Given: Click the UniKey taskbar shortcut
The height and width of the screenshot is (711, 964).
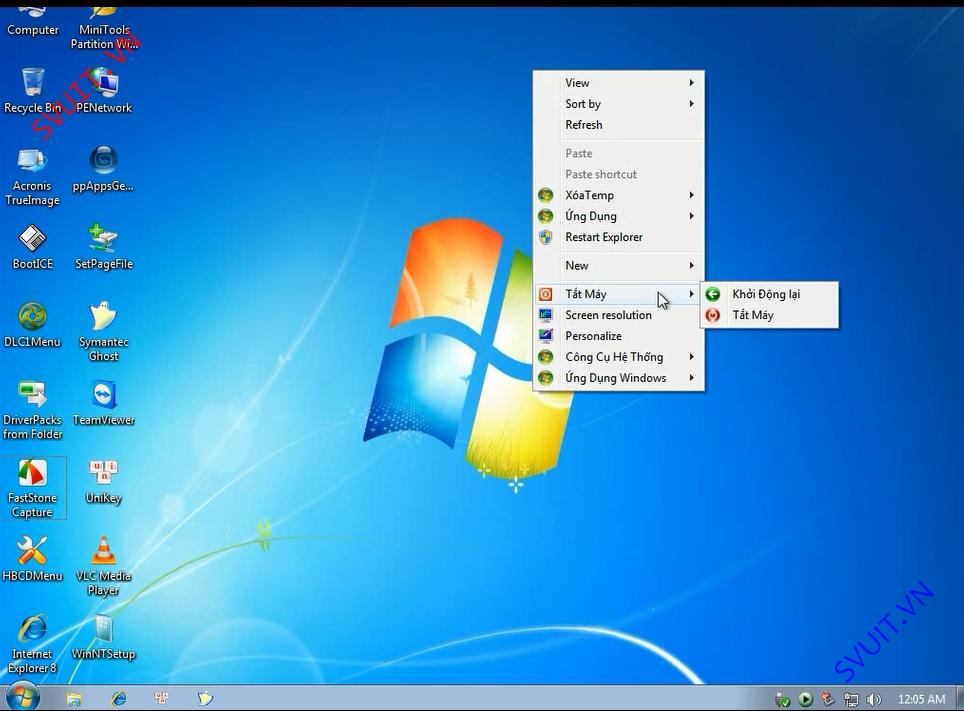Looking at the screenshot, I should coord(162,698).
